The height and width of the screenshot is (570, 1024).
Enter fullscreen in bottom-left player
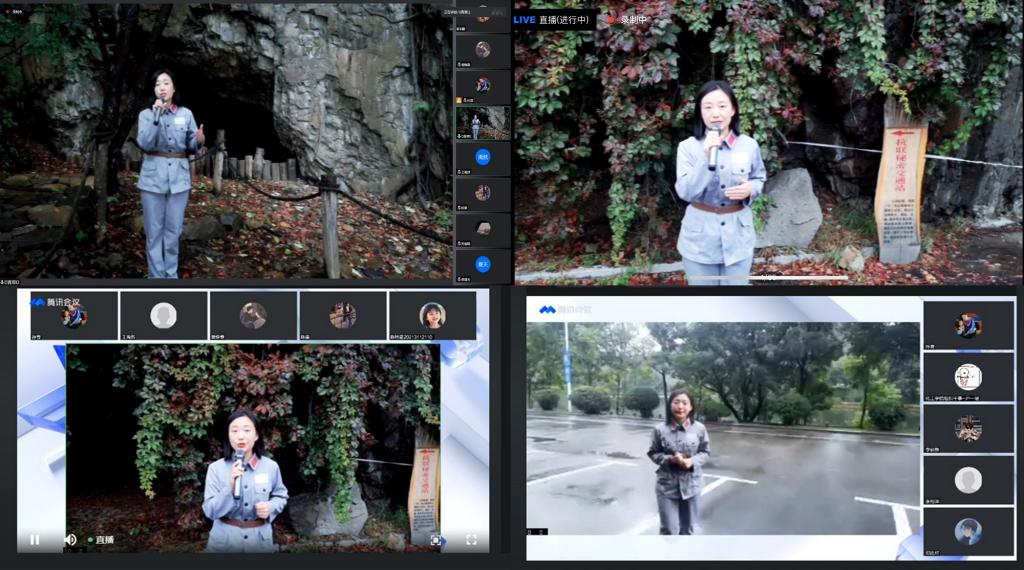click(x=471, y=540)
